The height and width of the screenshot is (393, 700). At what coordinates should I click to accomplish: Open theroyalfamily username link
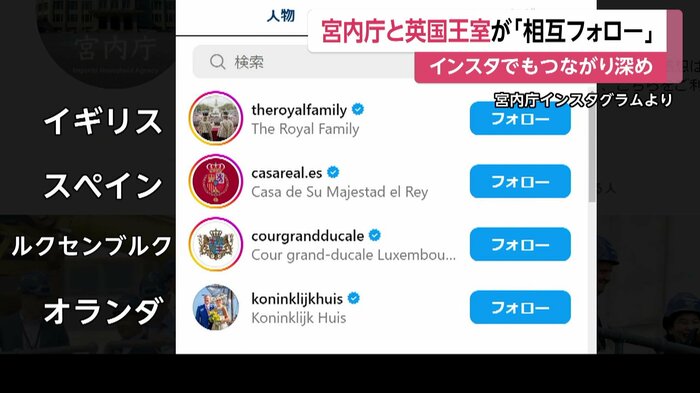(299, 110)
